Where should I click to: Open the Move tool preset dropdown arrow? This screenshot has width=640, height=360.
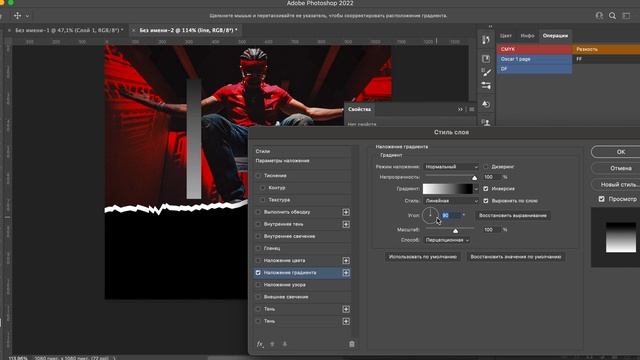click(x=27, y=16)
